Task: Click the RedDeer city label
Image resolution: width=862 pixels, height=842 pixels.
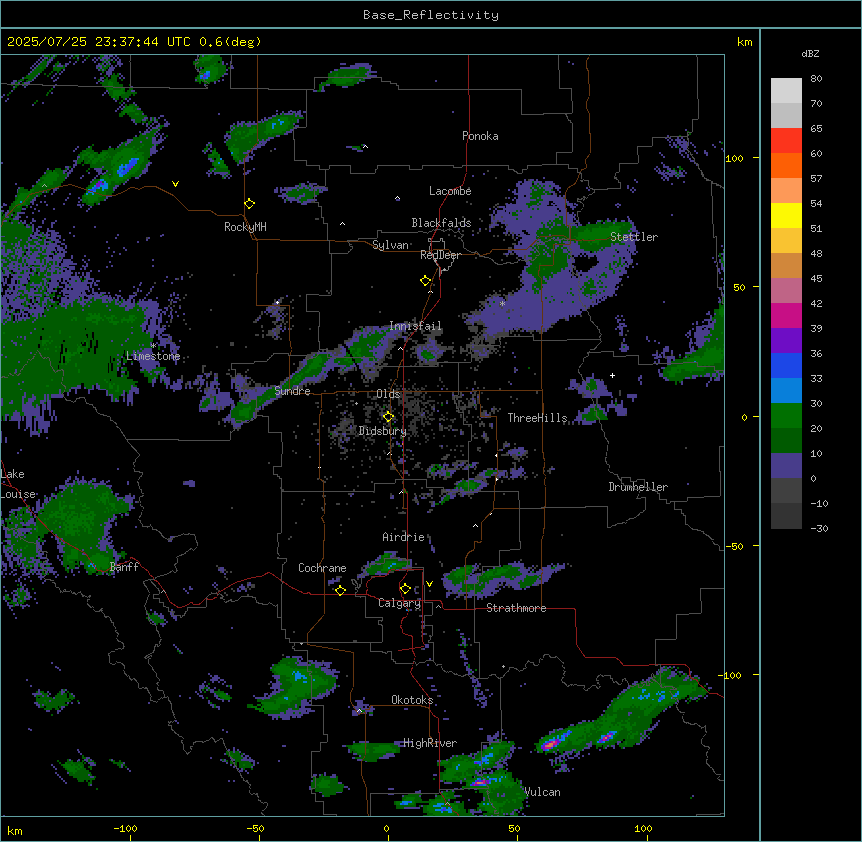Action: (x=440, y=255)
